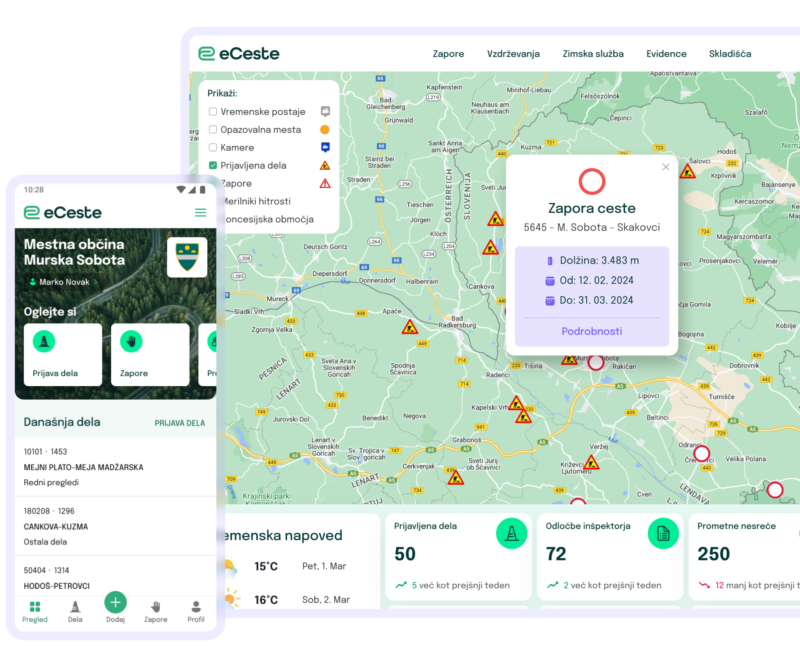This screenshot has height=667, width=800.
Task: Click the Podrobnosti link in popup
Action: point(591,331)
